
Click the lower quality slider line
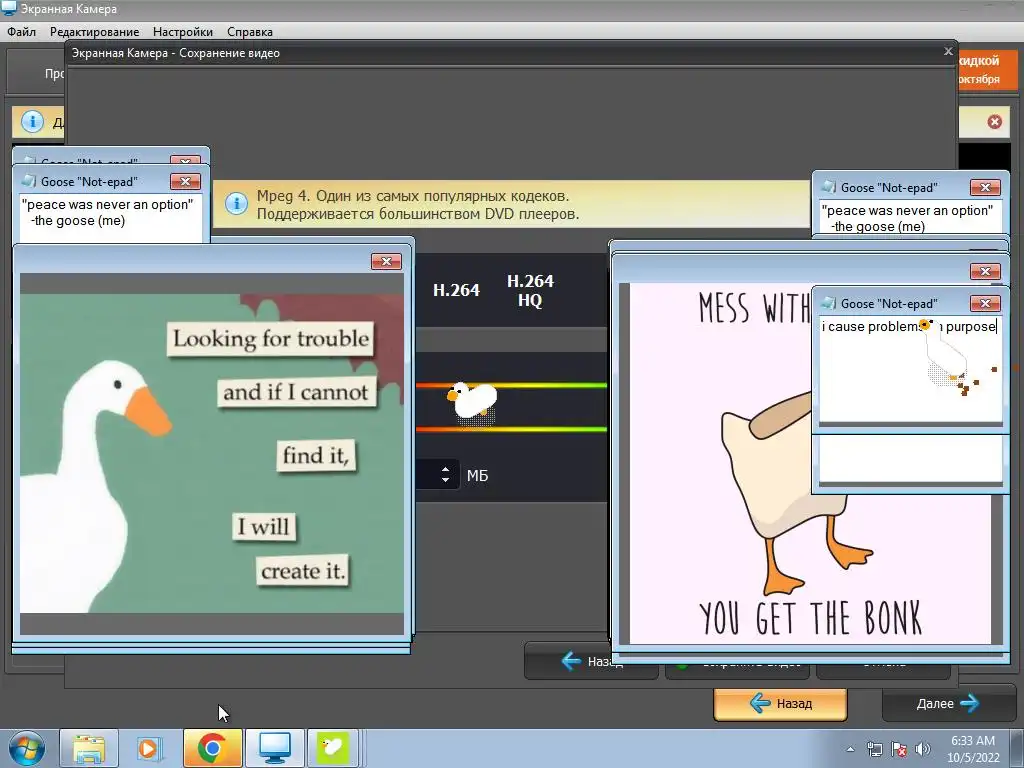click(511, 429)
